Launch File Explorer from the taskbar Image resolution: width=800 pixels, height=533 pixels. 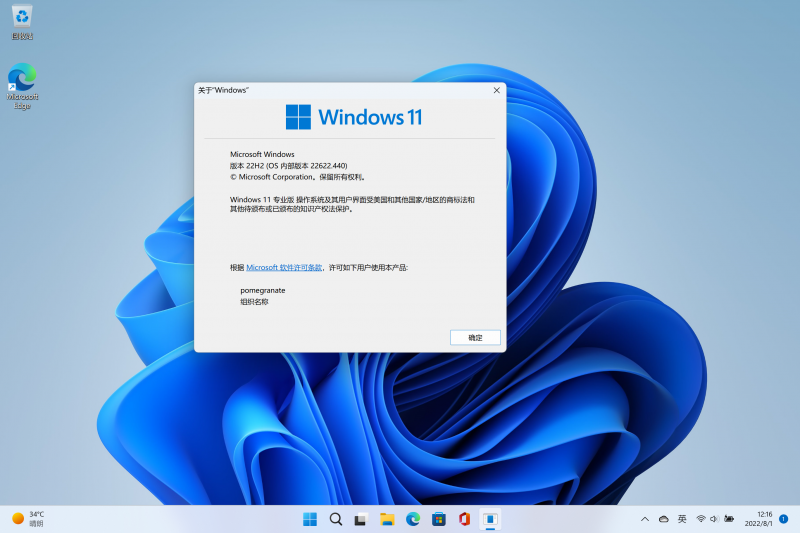click(387, 519)
